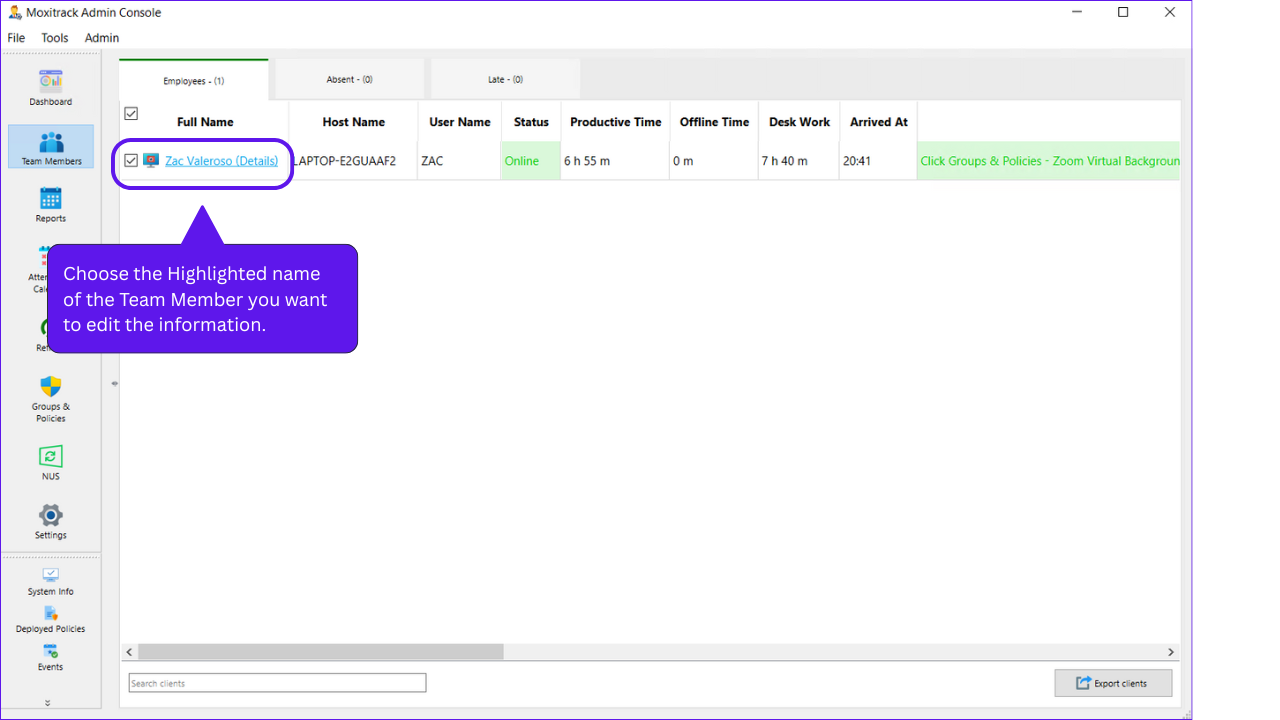Close the Moxitrack Admin Console window
The height and width of the screenshot is (720, 1280).
(1169, 13)
